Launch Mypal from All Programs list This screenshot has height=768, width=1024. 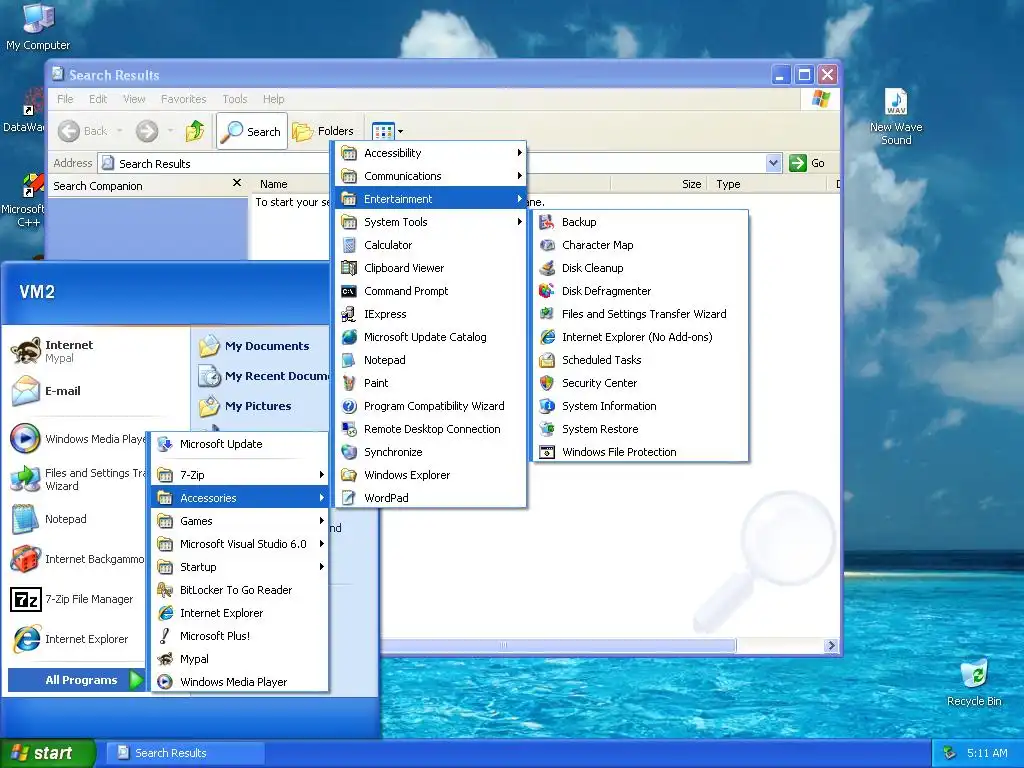239,659
